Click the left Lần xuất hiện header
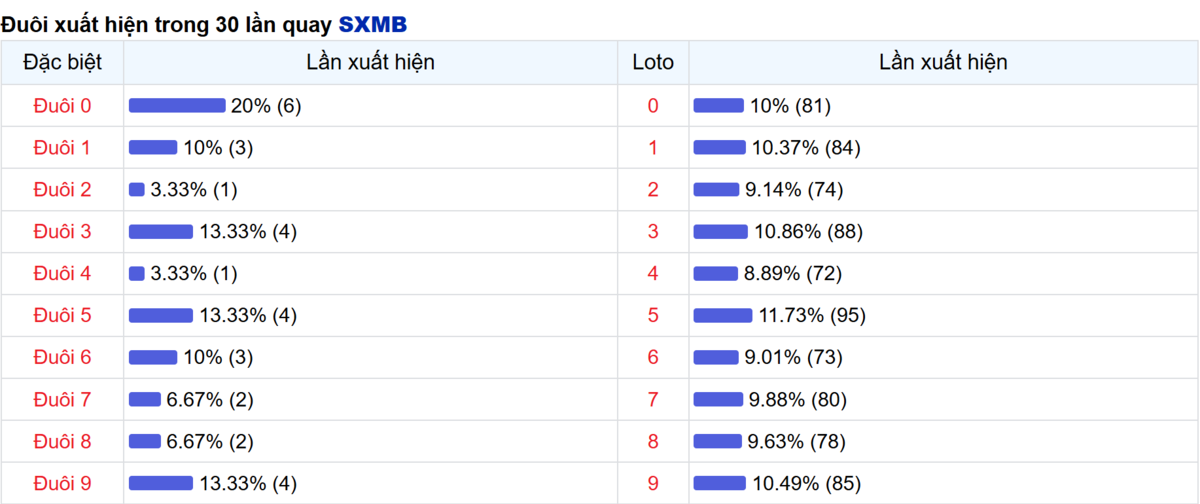Image resolution: width=1200 pixels, height=504 pixels. [x=370, y=63]
